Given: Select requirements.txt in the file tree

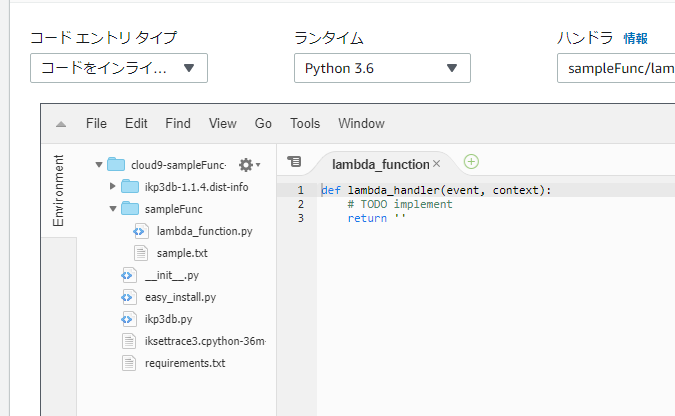Looking at the screenshot, I should 185,363.
